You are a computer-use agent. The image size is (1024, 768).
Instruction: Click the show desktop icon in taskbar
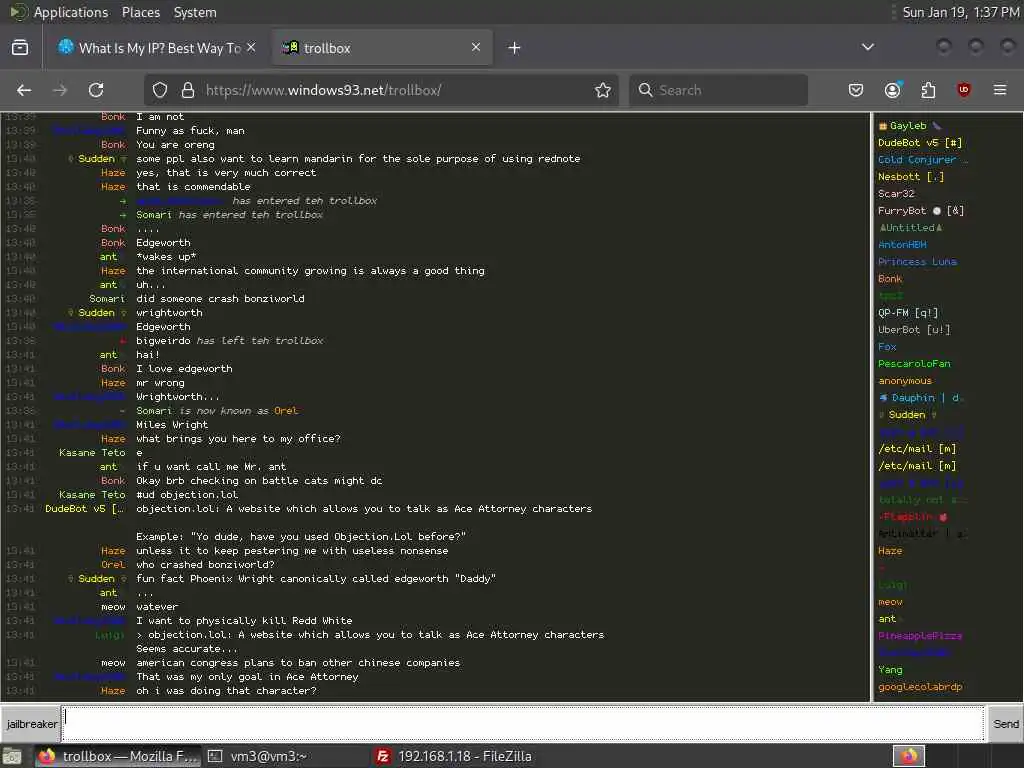point(13,756)
